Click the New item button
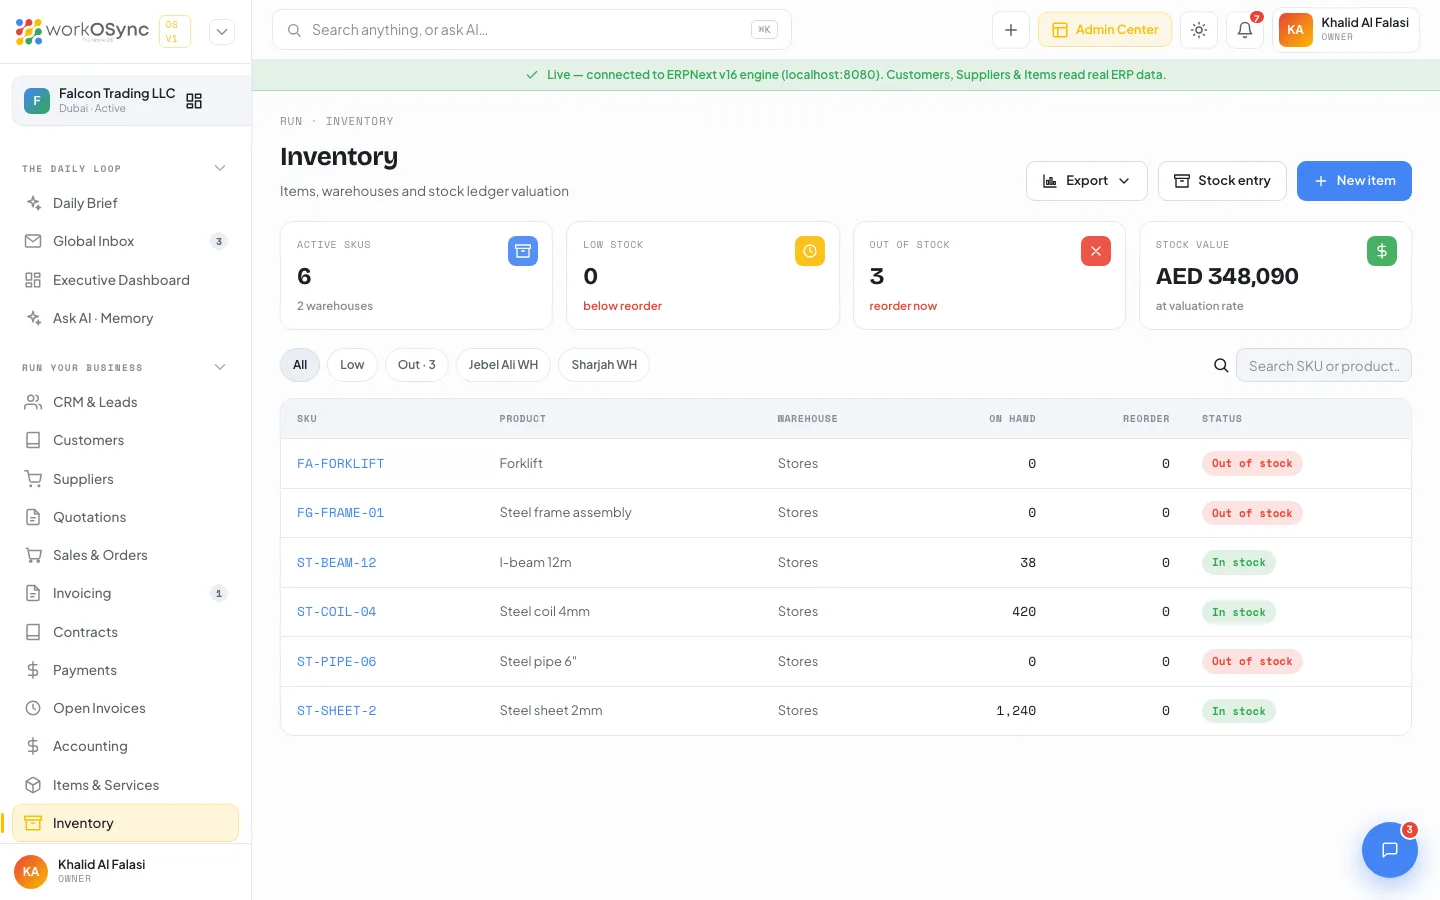 click(1354, 181)
